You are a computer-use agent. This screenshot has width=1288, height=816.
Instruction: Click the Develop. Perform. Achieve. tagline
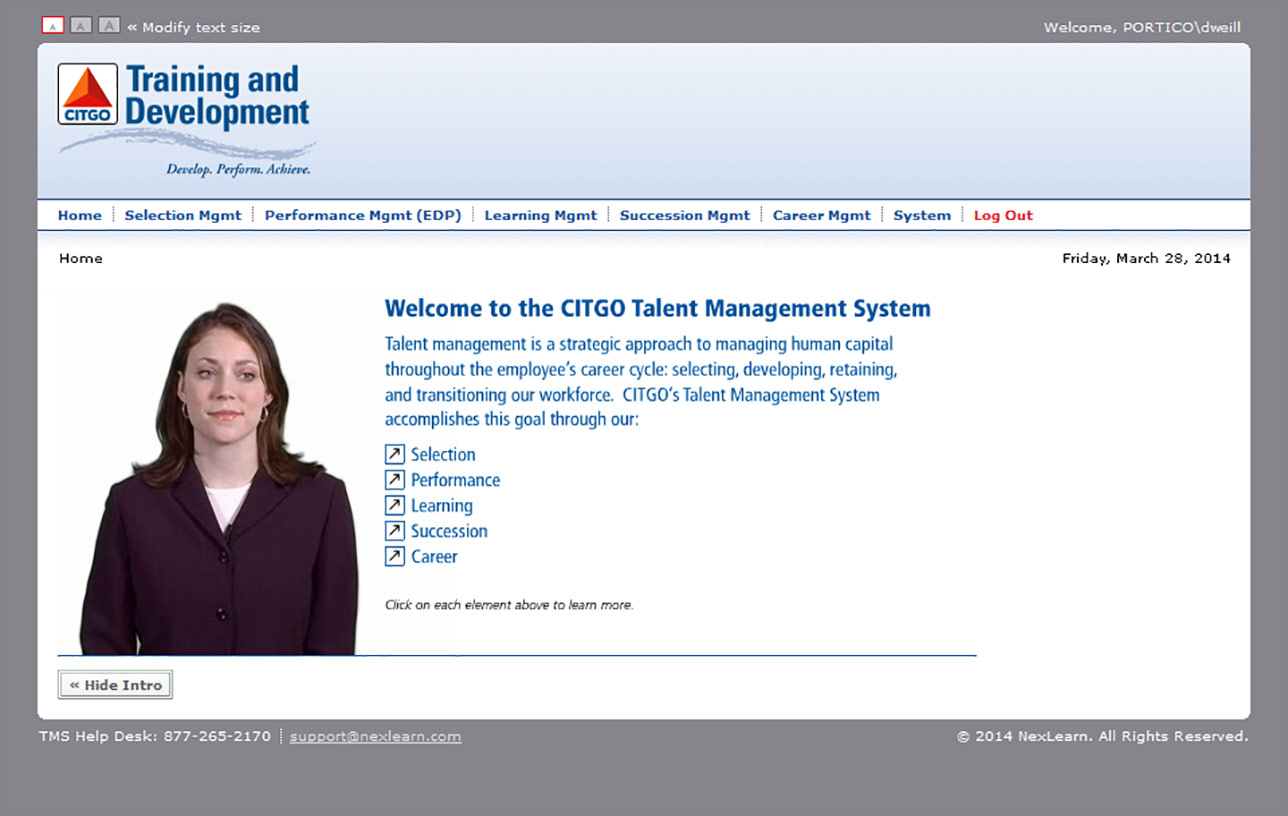point(238,170)
